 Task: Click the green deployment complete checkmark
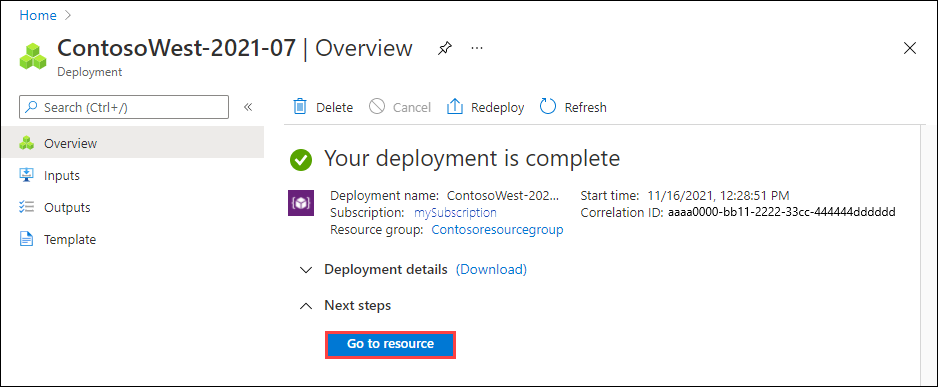pos(301,159)
